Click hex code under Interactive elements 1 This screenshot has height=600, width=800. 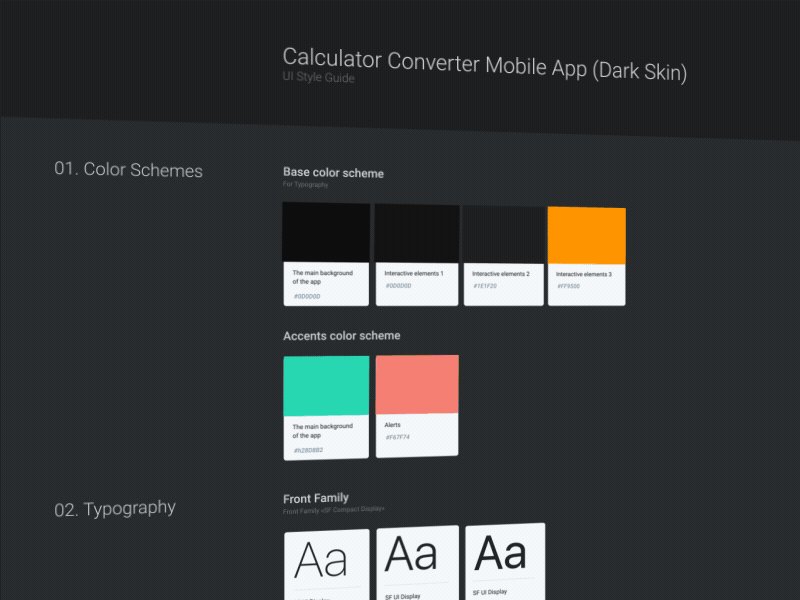(x=398, y=286)
